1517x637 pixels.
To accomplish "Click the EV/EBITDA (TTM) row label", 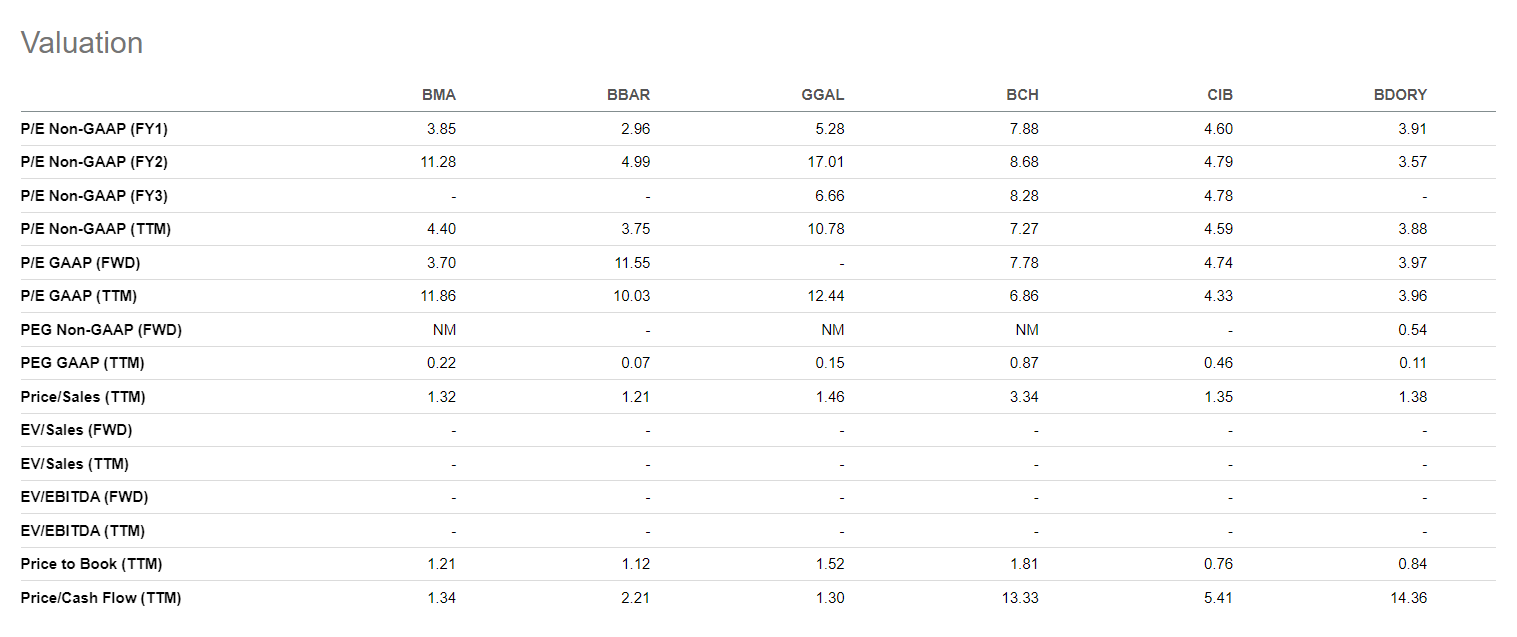I will pos(82,531).
